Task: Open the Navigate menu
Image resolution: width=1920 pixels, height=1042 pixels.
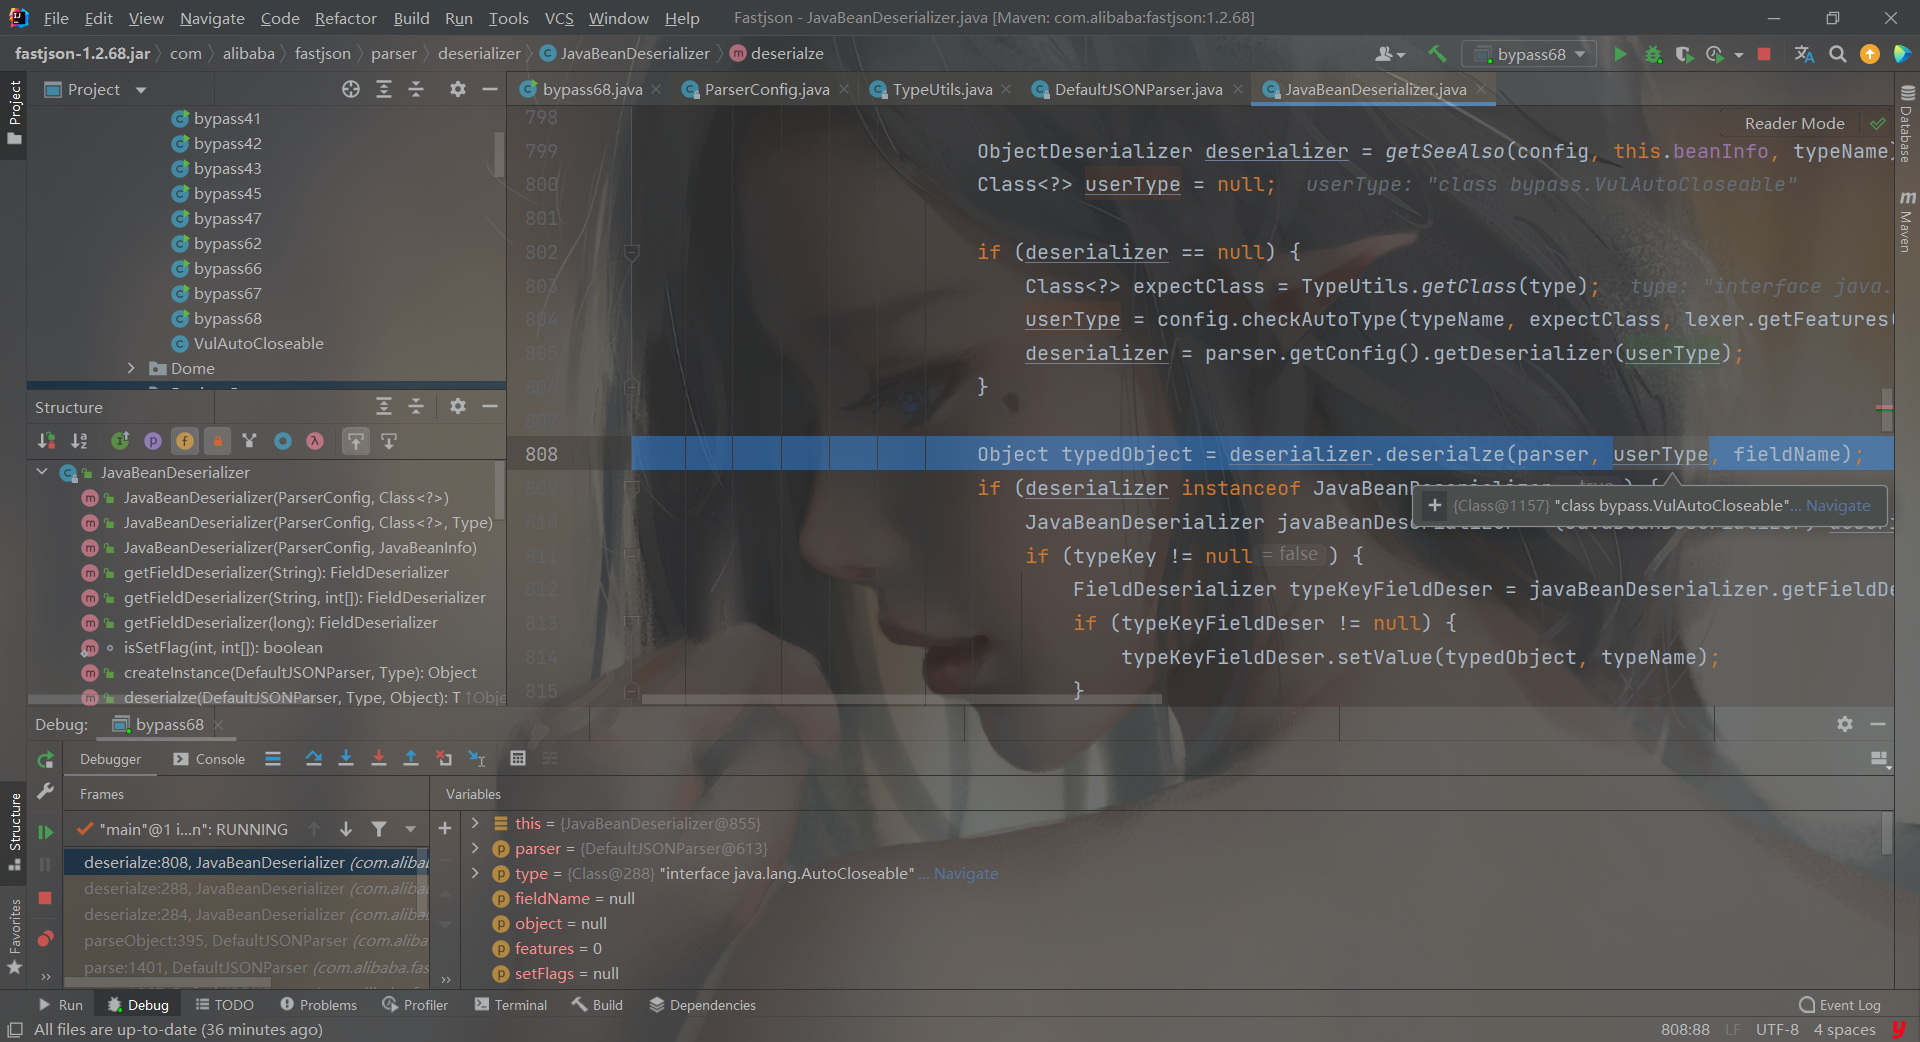Action: [x=212, y=18]
